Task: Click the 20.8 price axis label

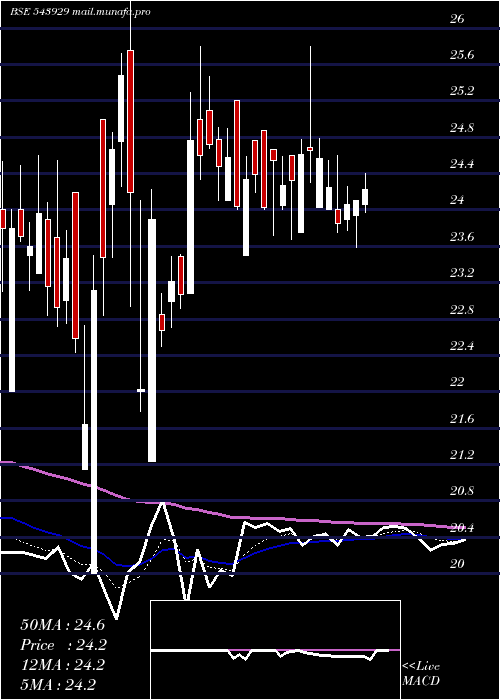Action: (462, 491)
